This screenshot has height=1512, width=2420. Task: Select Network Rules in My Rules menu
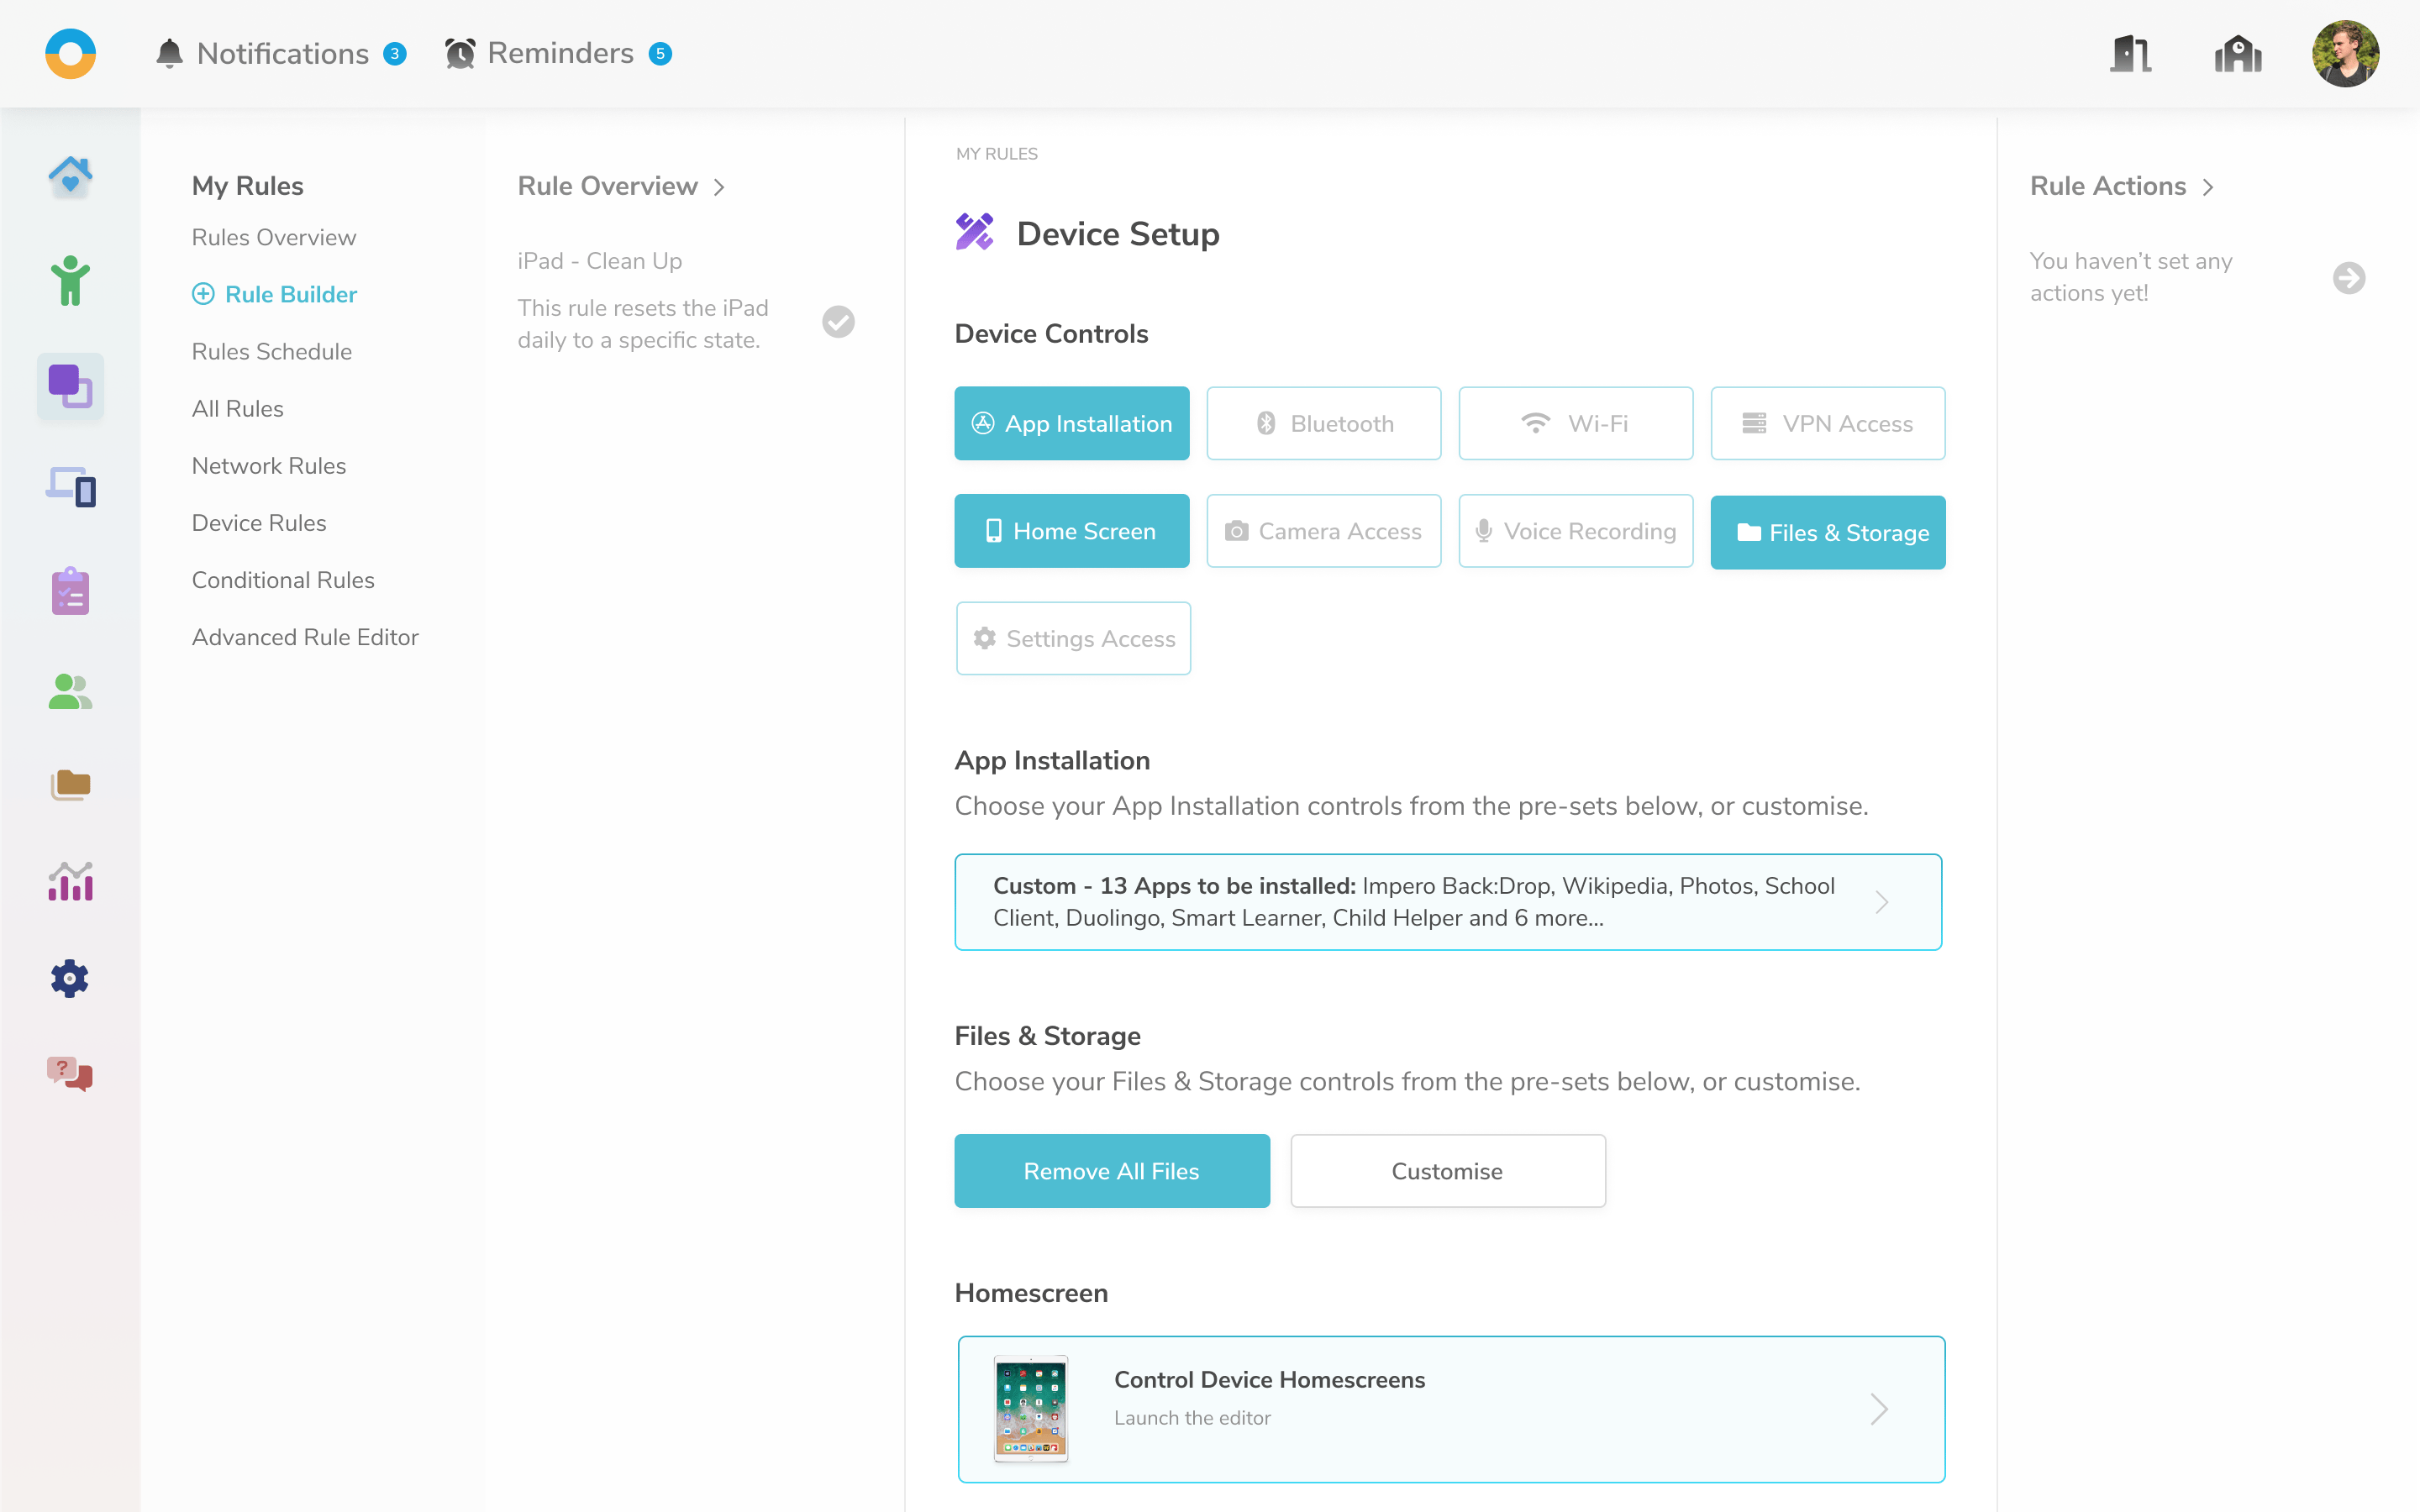(268, 465)
